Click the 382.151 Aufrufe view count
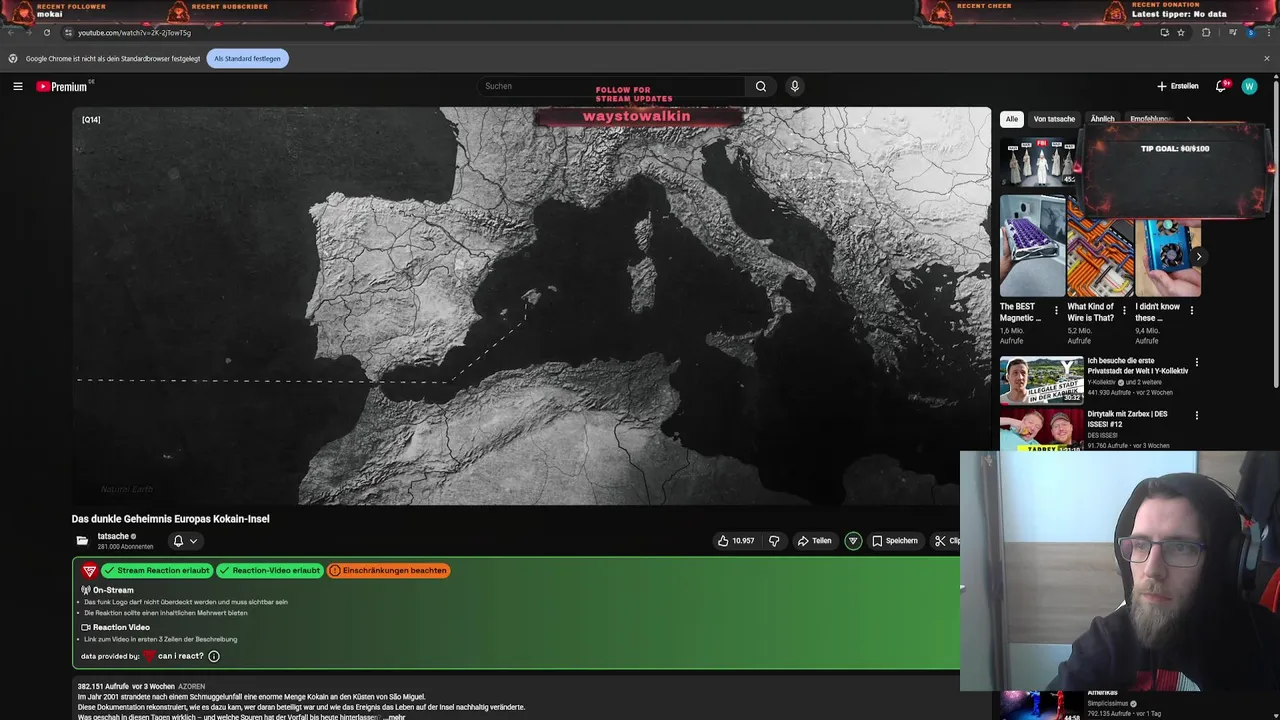1280x720 pixels. (104, 687)
